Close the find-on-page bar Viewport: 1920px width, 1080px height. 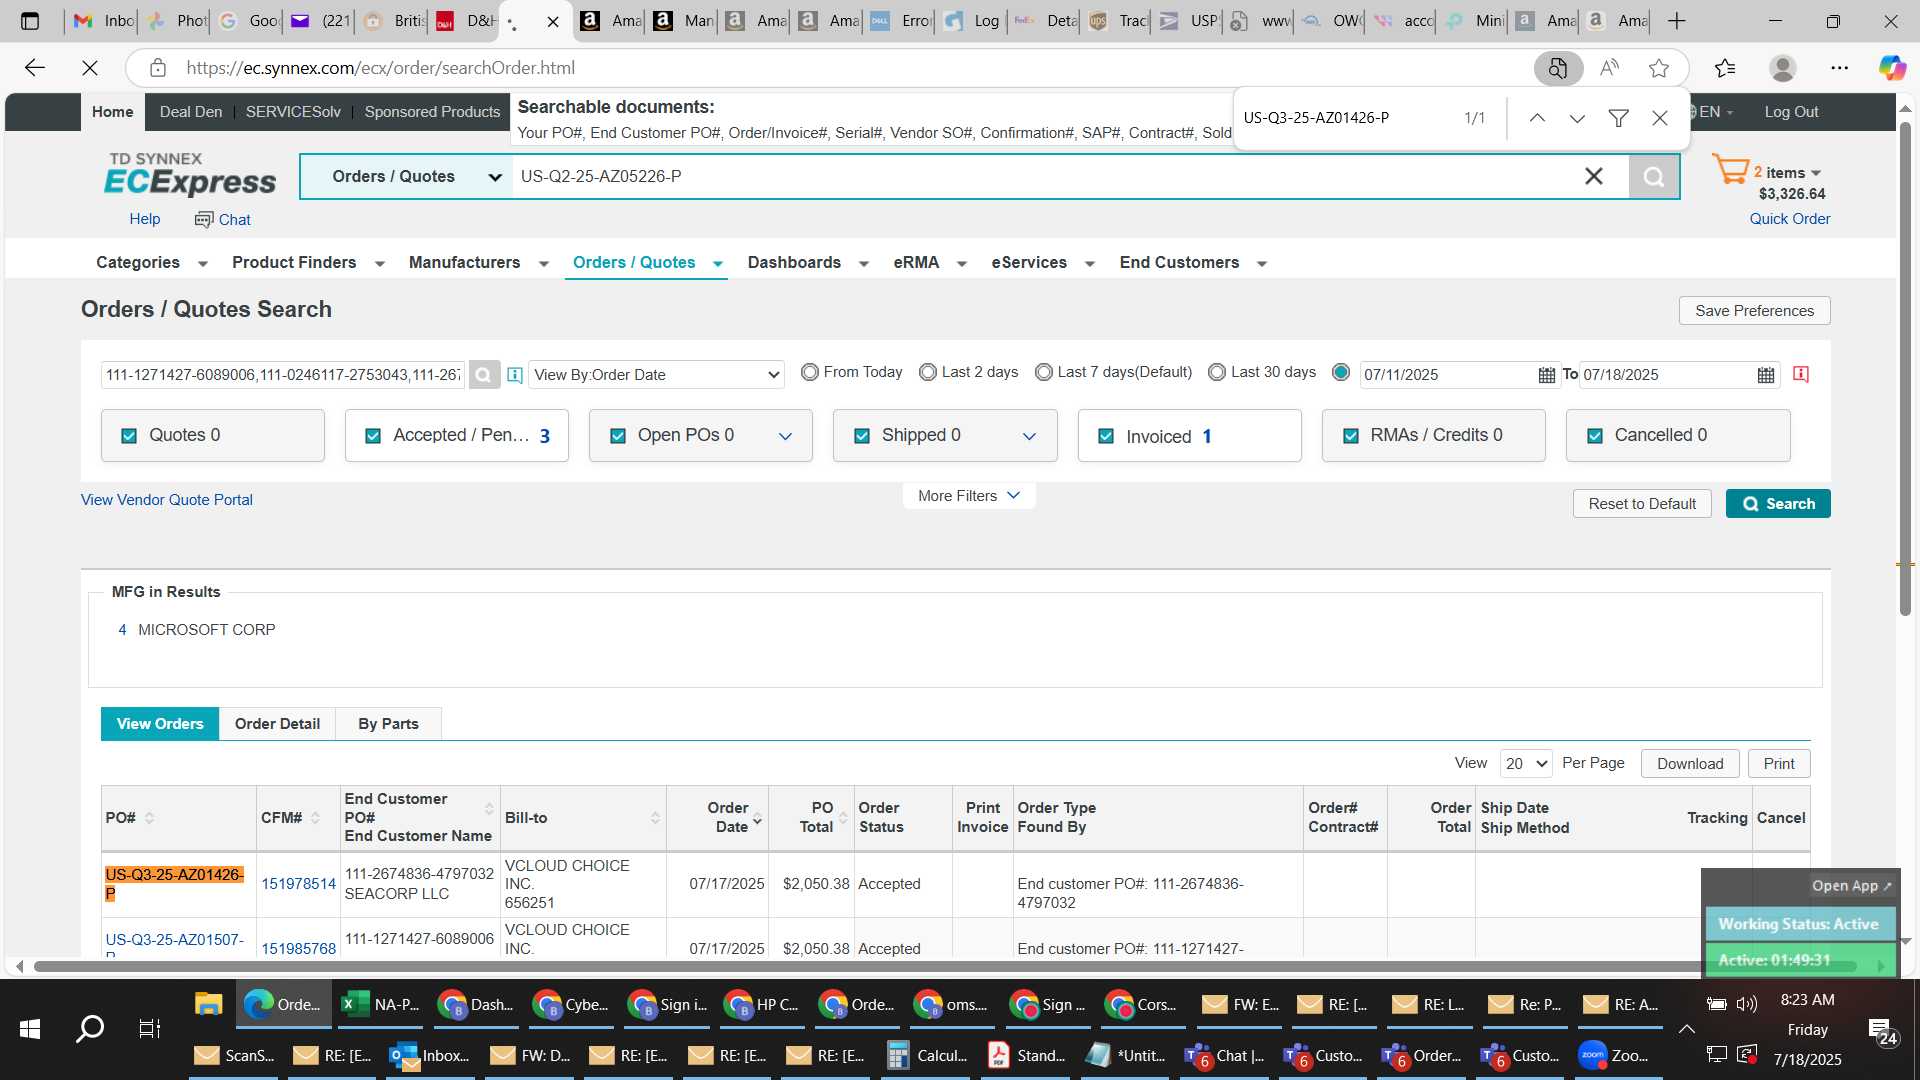tap(1660, 118)
